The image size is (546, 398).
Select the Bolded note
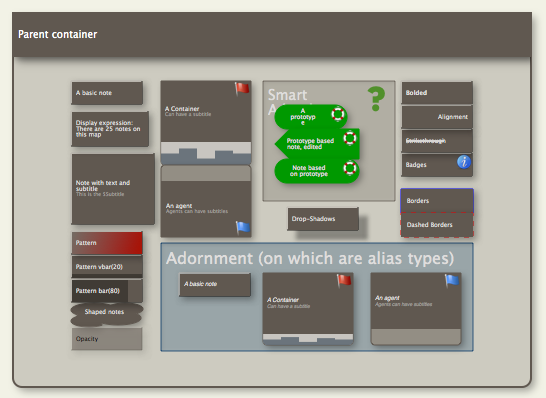pyautogui.click(x=437, y=93)
